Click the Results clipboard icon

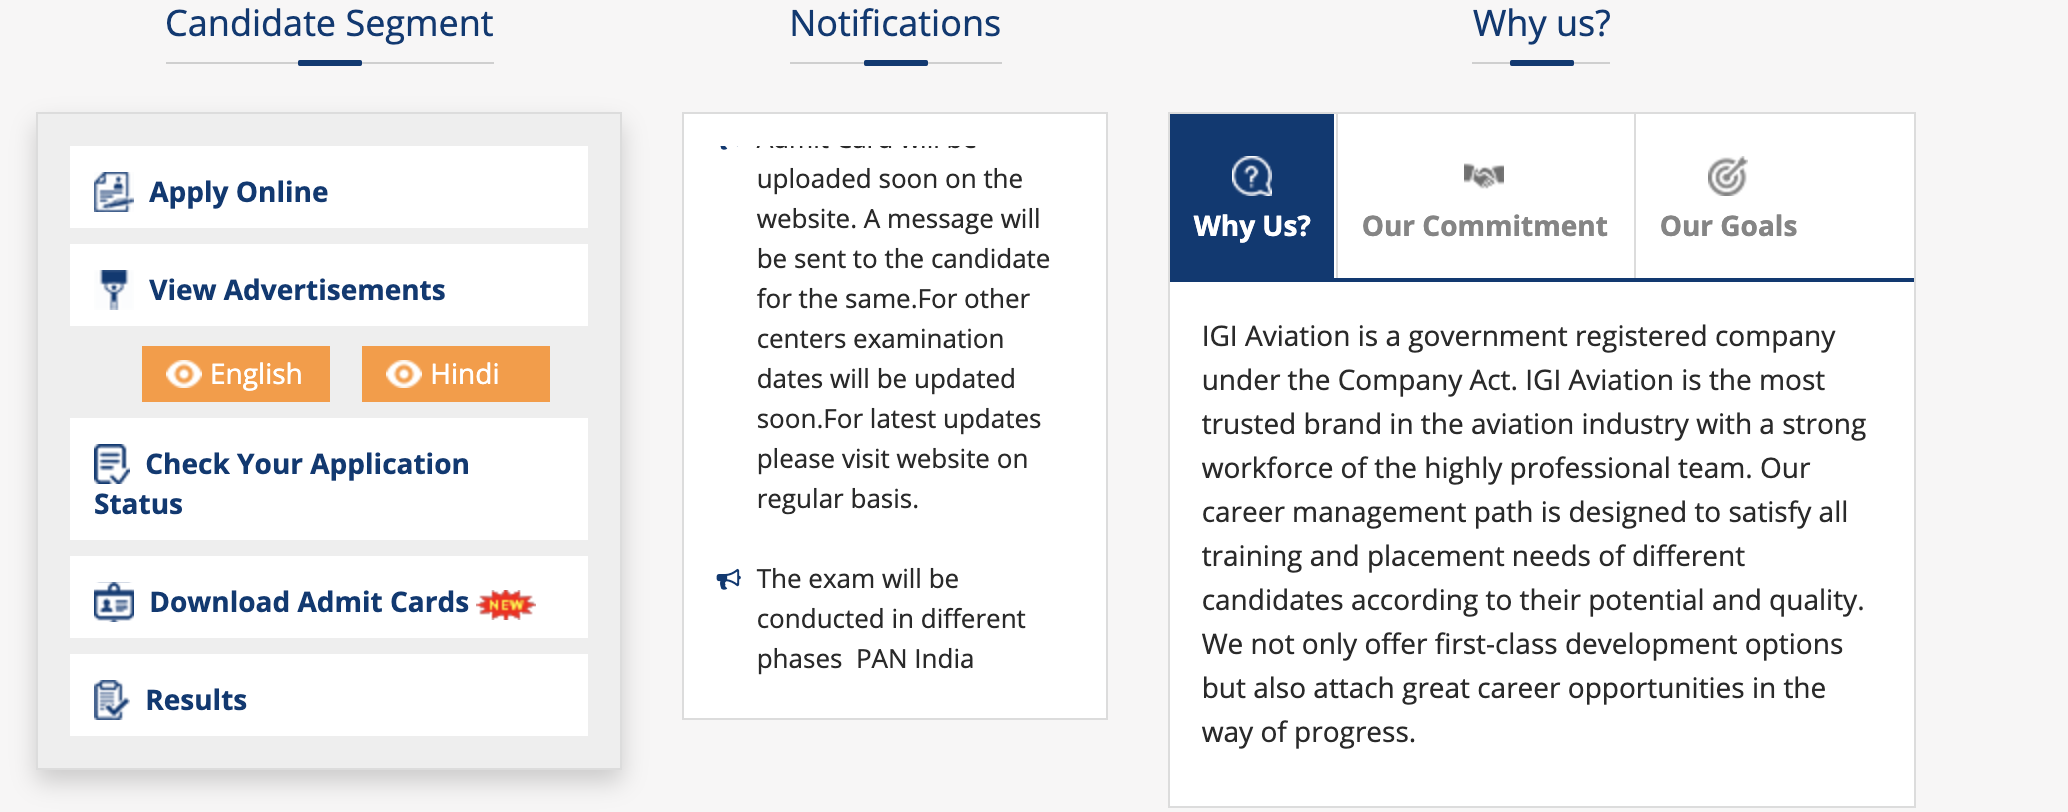coord(111,700)
